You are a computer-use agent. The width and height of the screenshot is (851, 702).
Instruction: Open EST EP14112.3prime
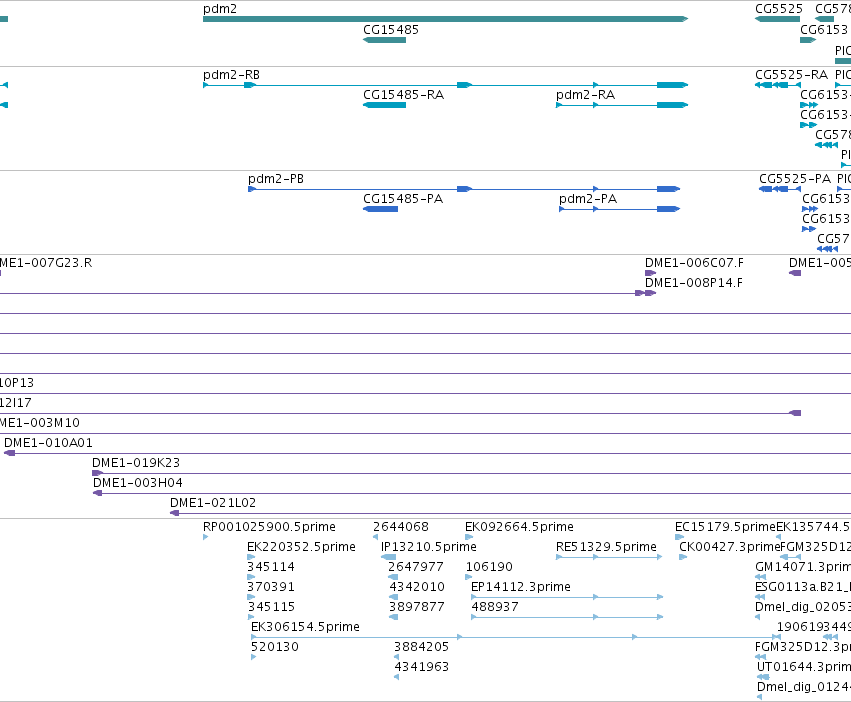[521, 587]
